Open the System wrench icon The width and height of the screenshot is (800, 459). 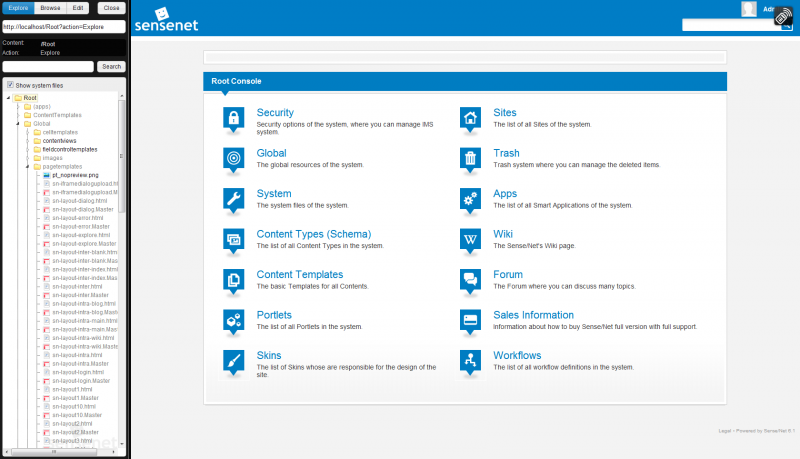(234, 200)
